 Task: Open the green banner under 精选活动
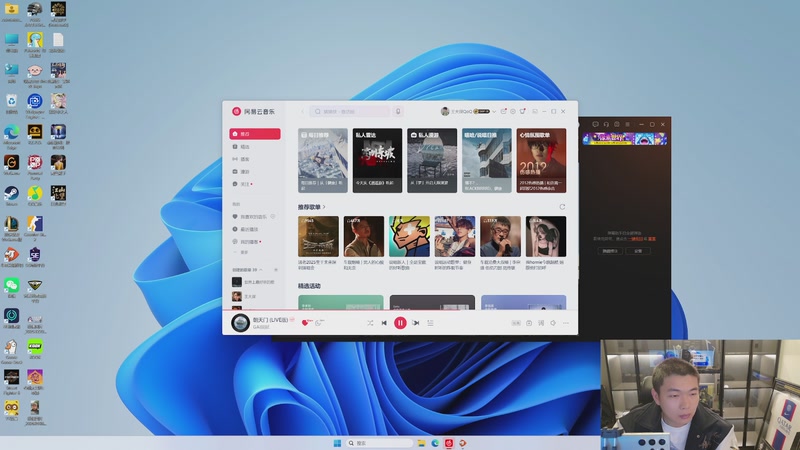coord(341,302)
